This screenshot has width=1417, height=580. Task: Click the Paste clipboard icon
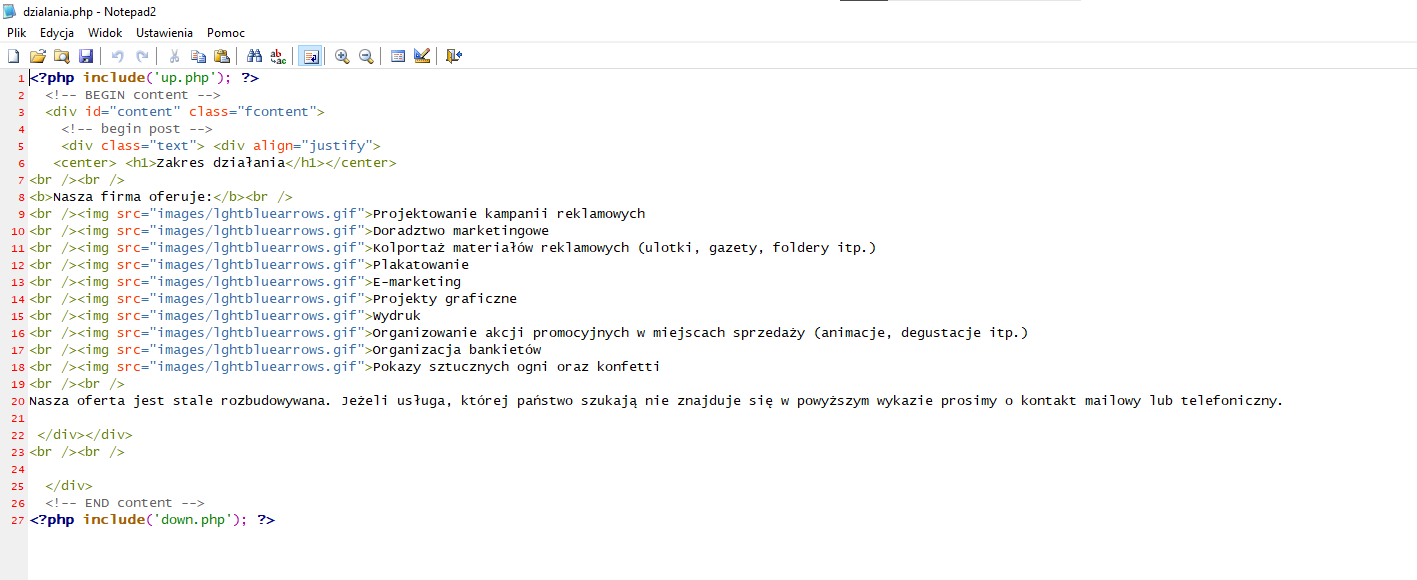(x=222, y=56)
